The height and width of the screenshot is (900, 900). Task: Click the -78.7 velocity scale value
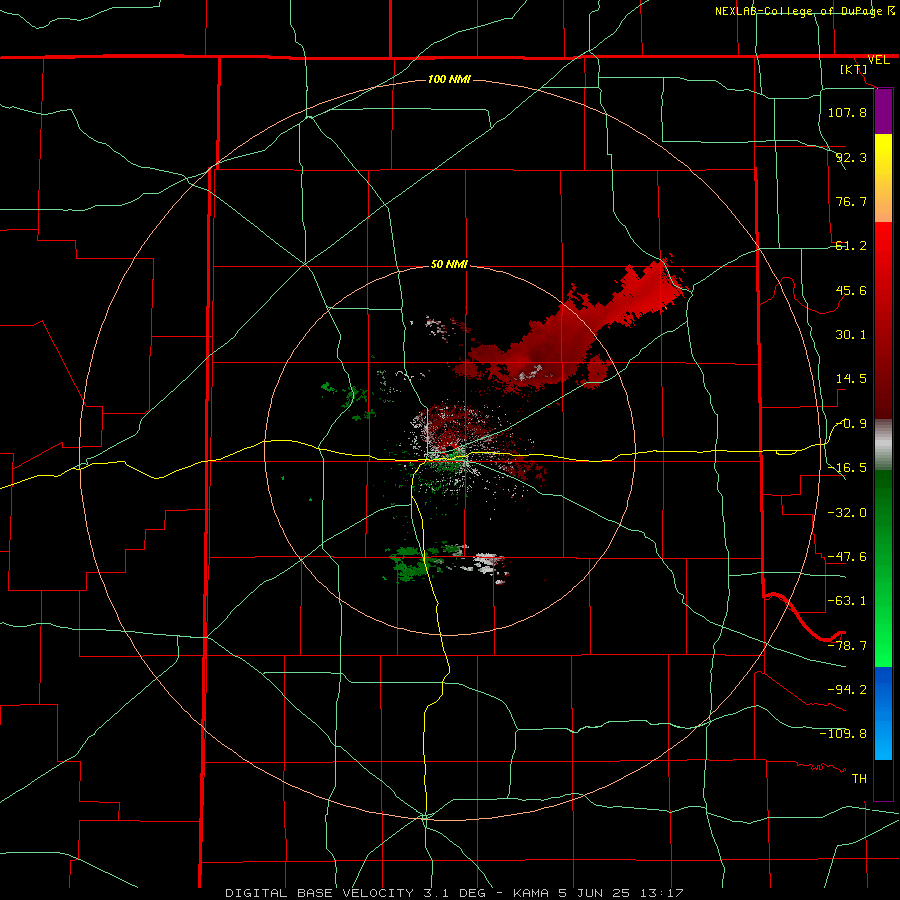(x=847, y=646)
